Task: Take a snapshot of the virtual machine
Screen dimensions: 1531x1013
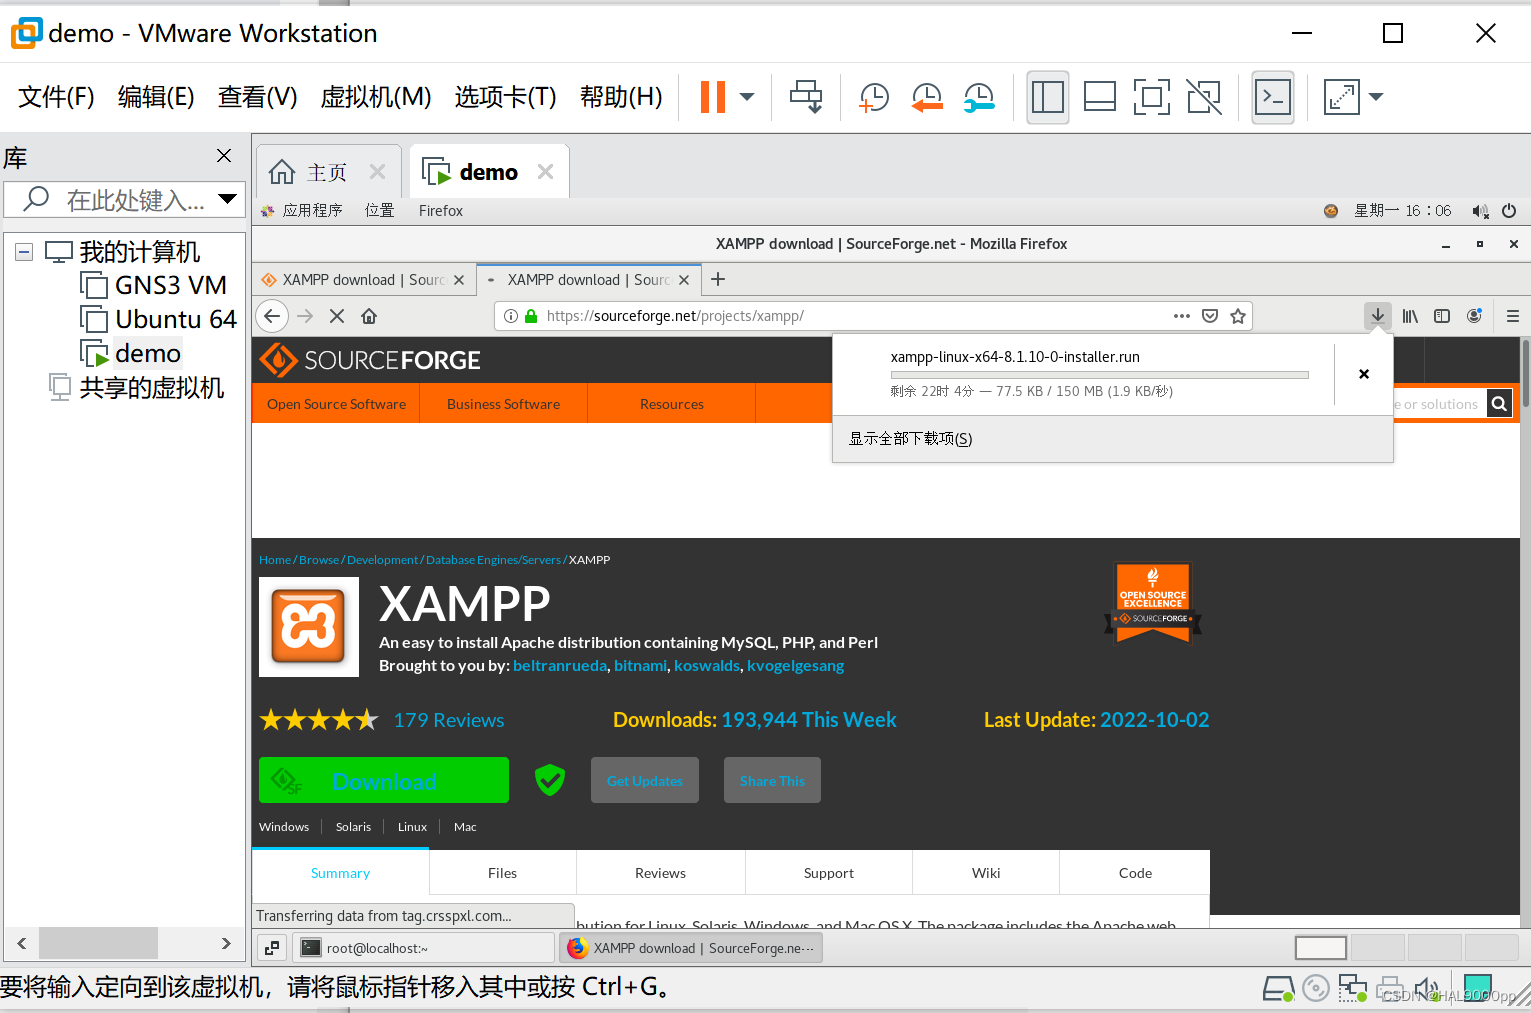Action: [874, 97]
